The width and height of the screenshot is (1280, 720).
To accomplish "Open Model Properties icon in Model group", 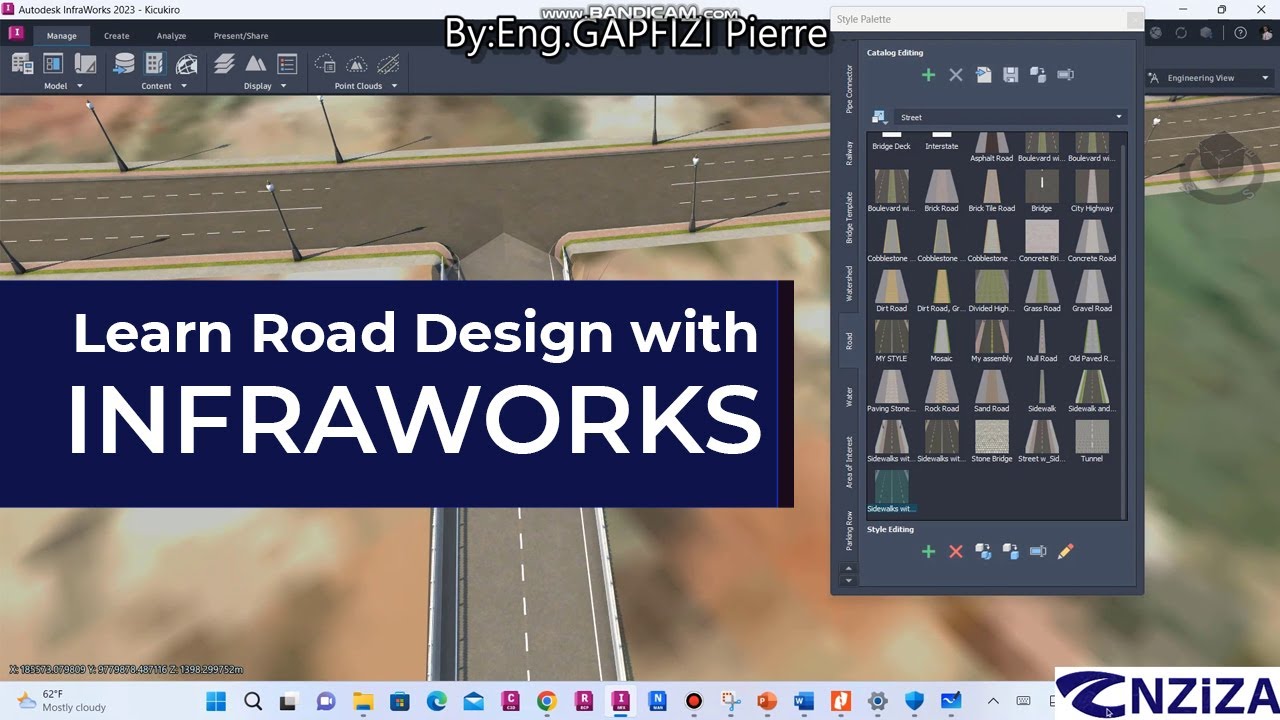I will (x=86, y=64).
